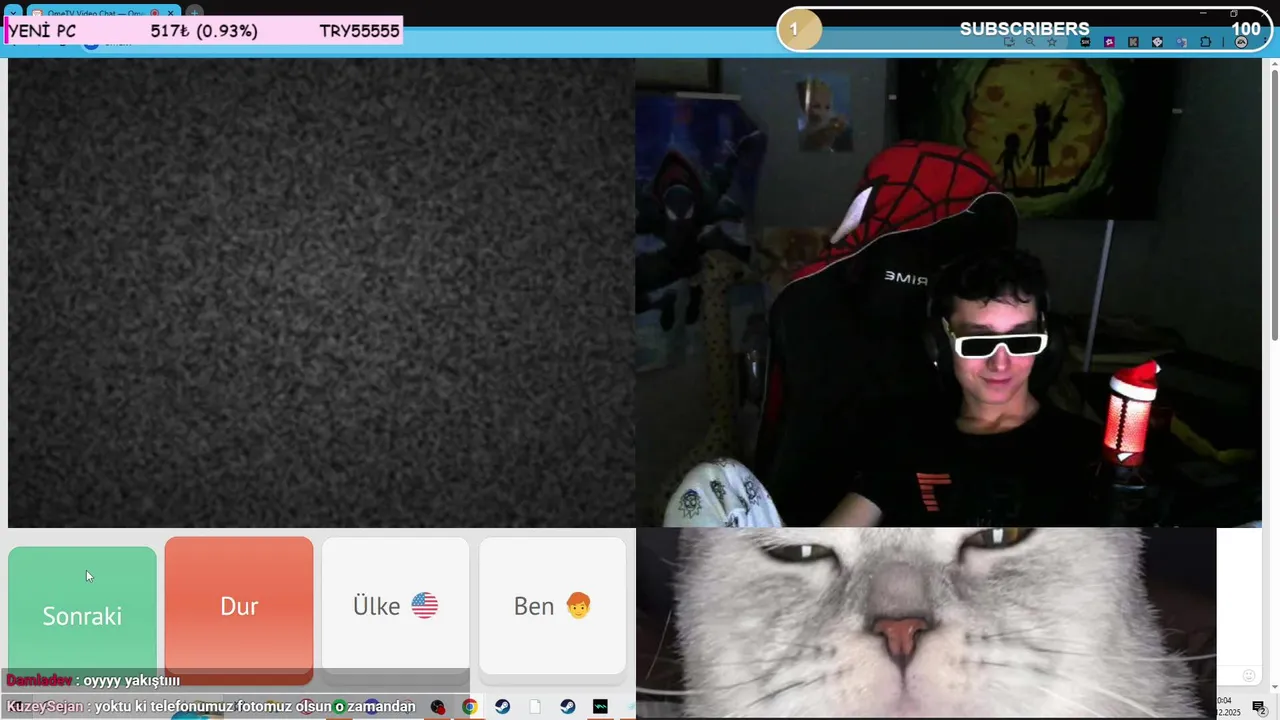Click the 'oyyyy yakıştııı' chat message
Image resolution: width=1280 pixels, height=720 pixels.
132,681
